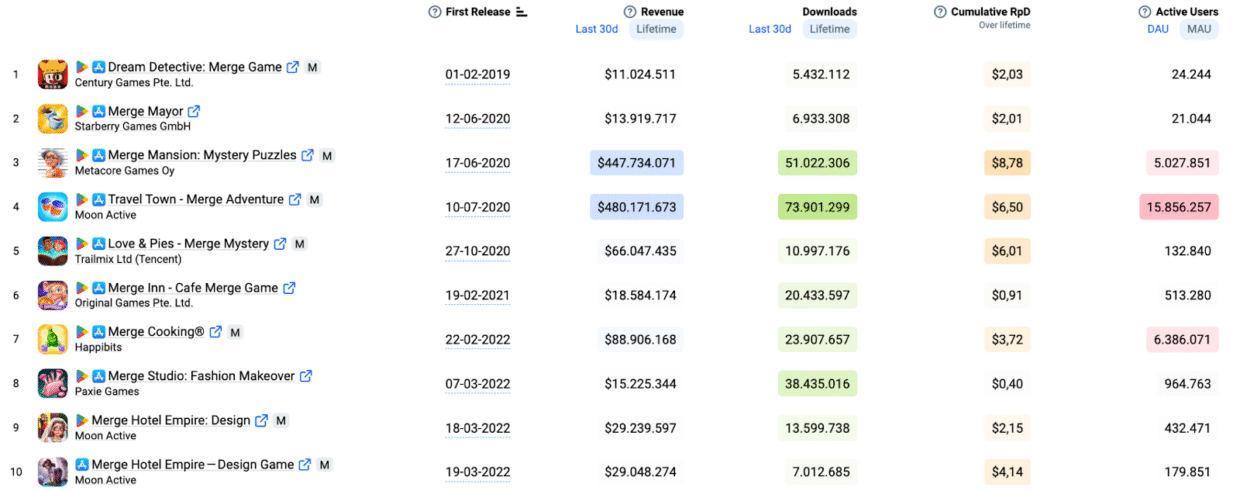Viewport: 1240px width, 491px height.
Task: Click the help icon beside Active Users
Action: (1145, 12)
